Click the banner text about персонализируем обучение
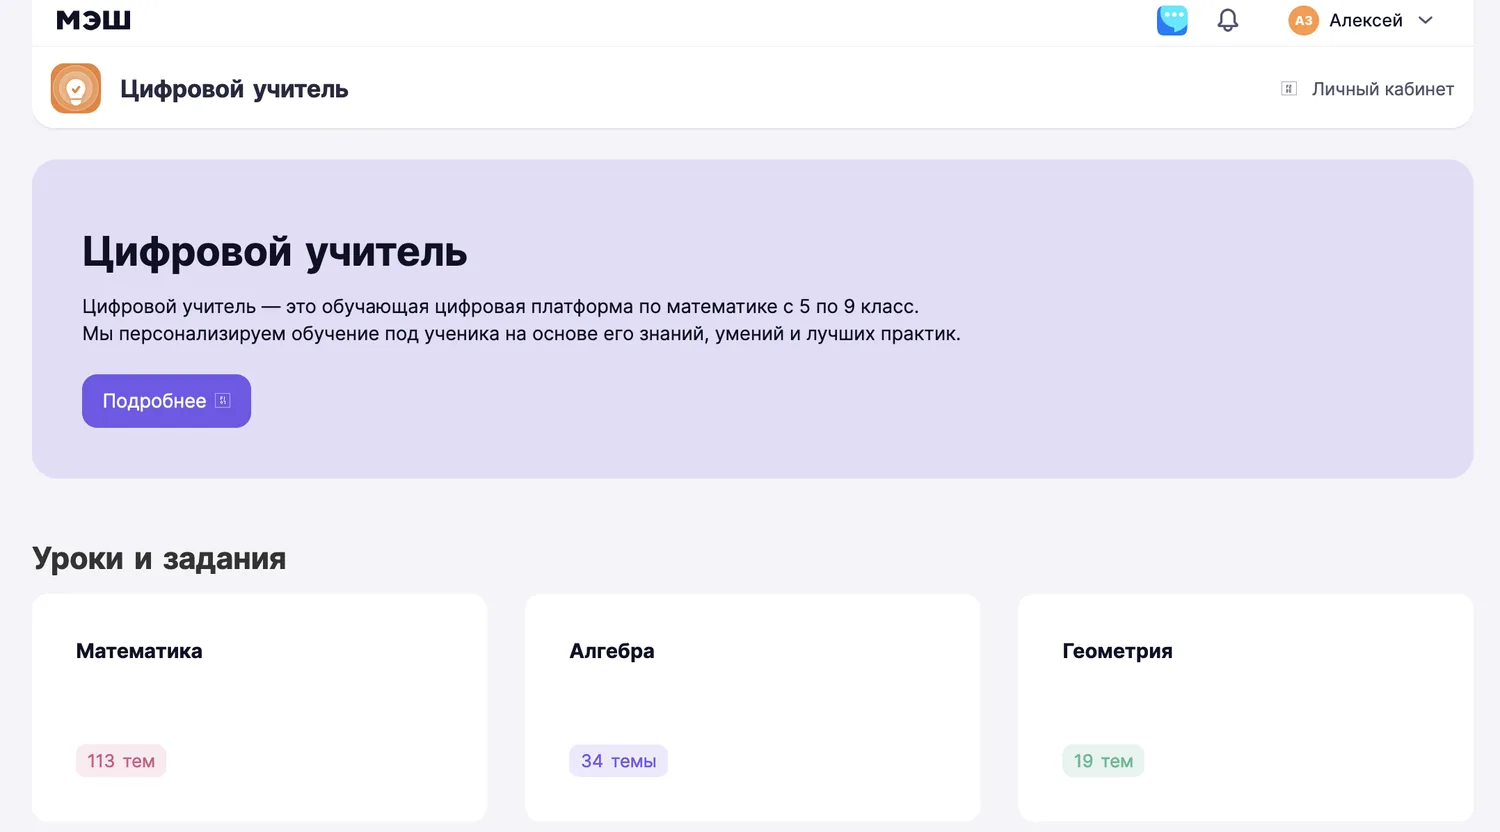 pyautogui.click(x=521, y=334)
